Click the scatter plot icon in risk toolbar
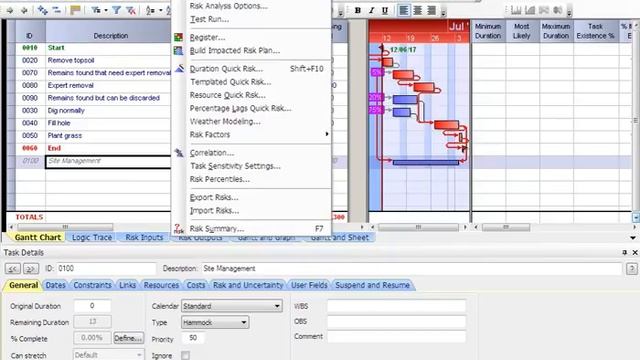Image resolution: width=640 pixels, height=360 pixels. 558,10
